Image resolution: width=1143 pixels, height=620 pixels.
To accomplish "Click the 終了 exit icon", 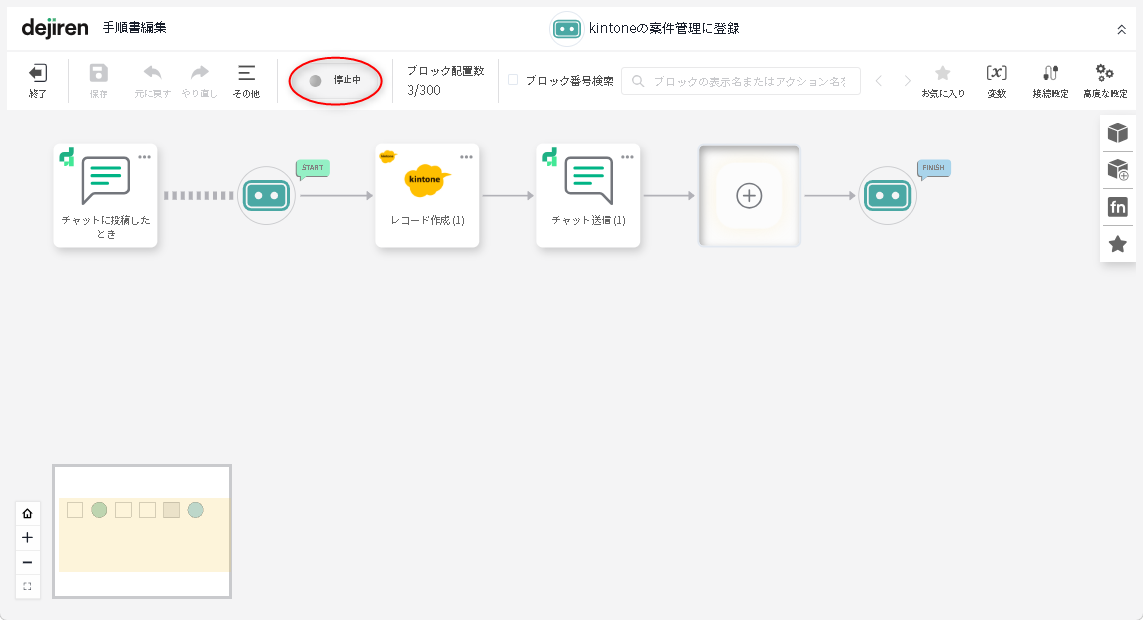I will 38,79.
